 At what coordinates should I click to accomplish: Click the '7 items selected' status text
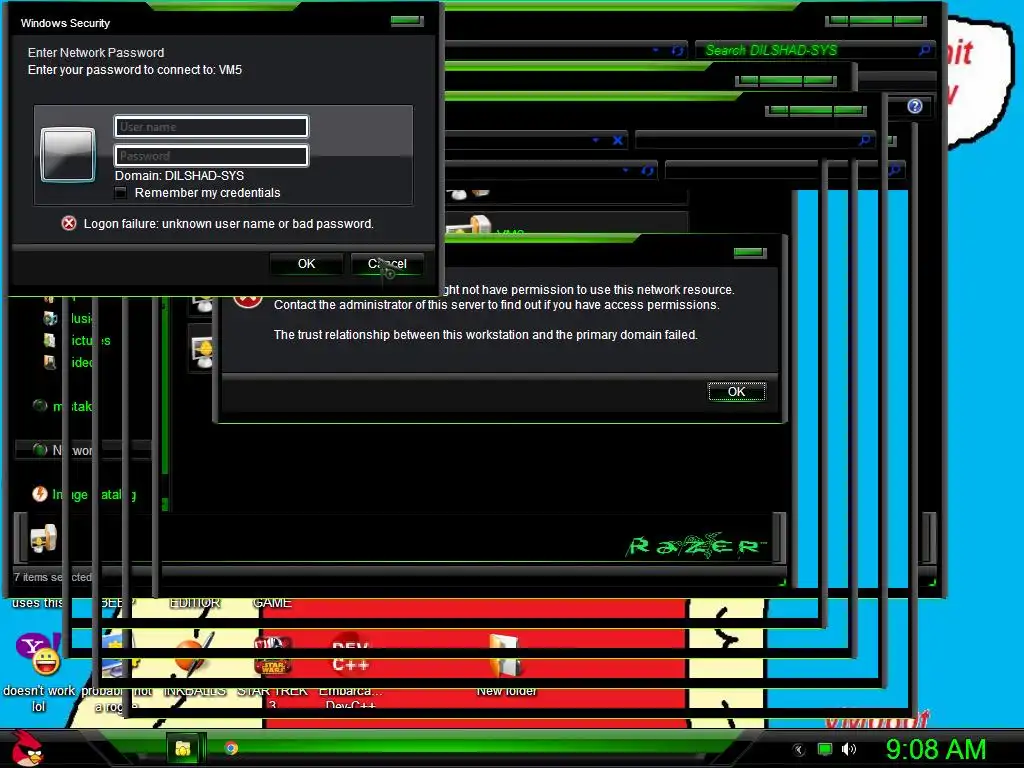pyautogui.click(x=54, y=577)
